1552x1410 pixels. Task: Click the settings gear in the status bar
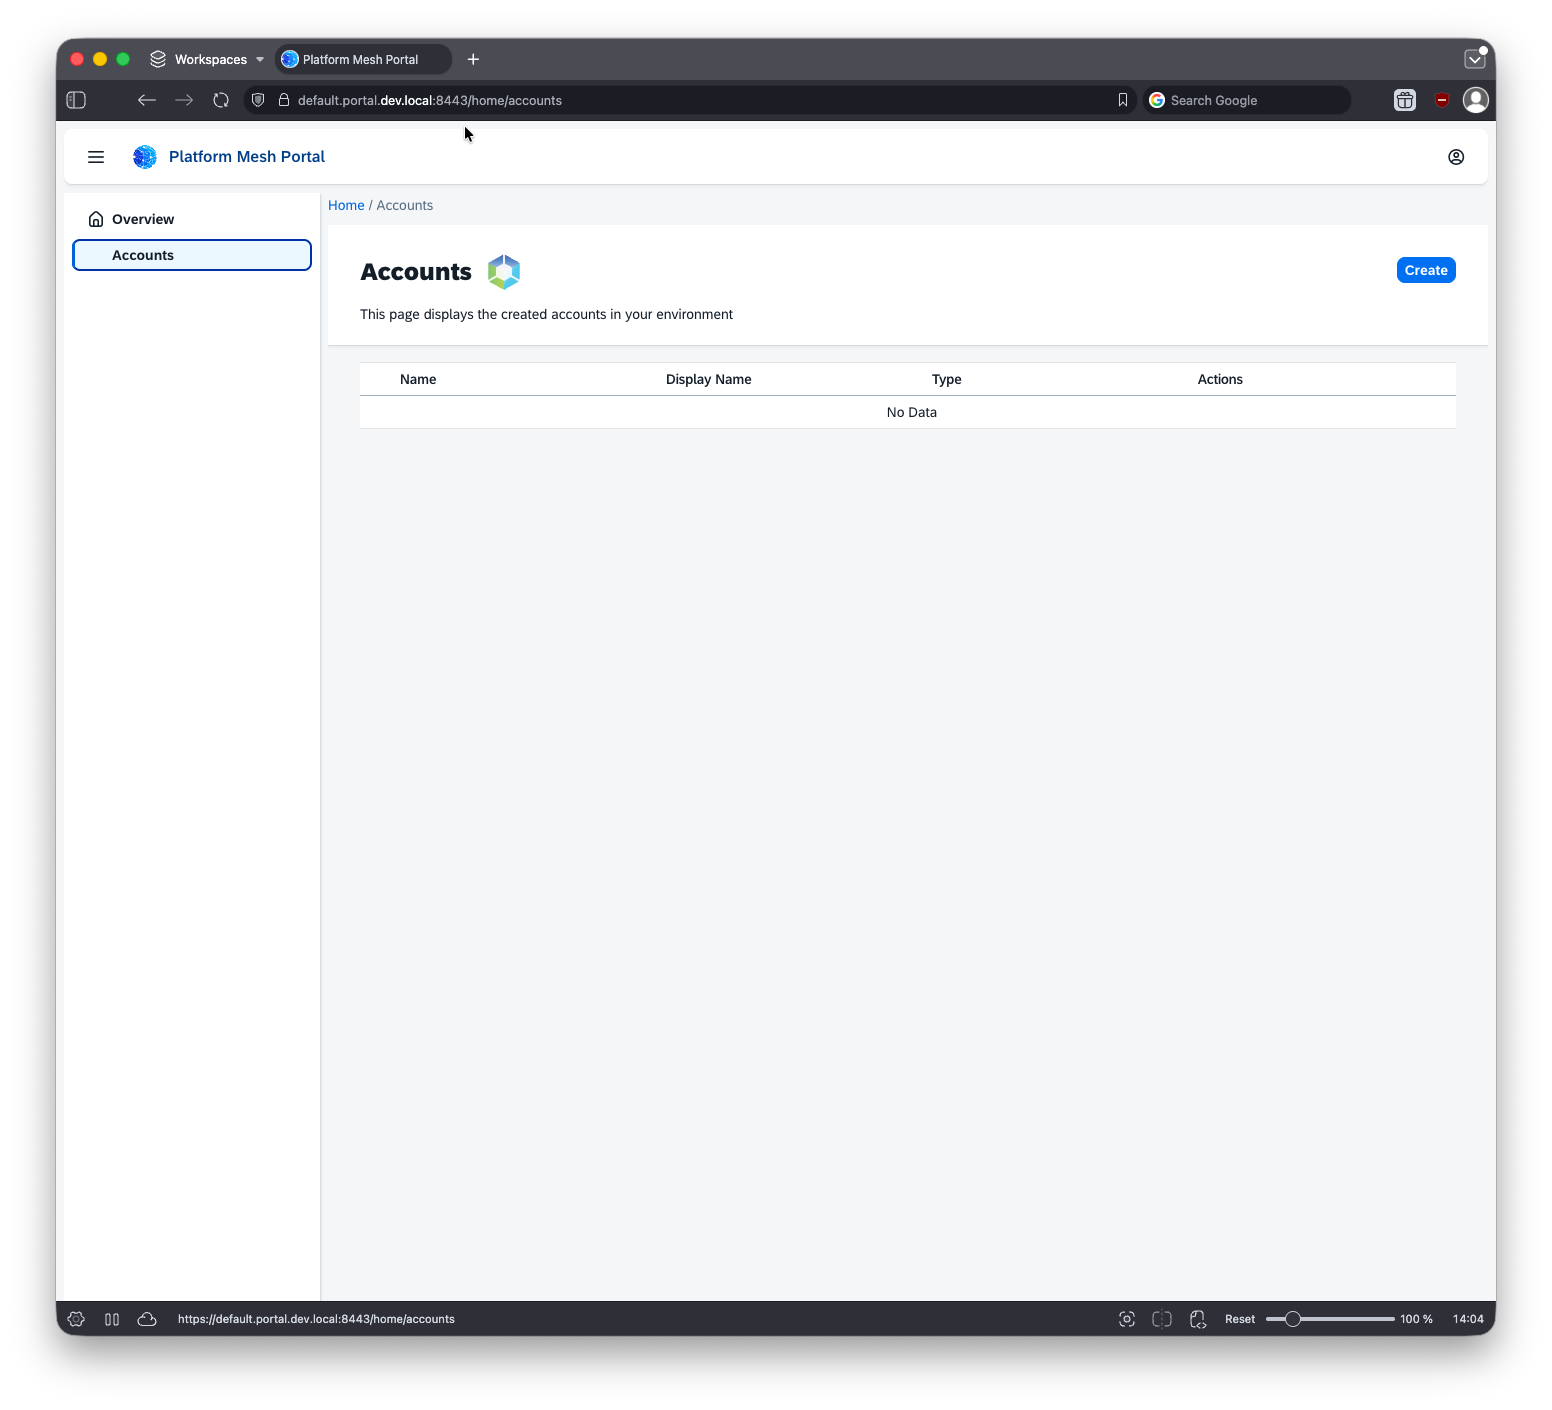coord(76,1319)
